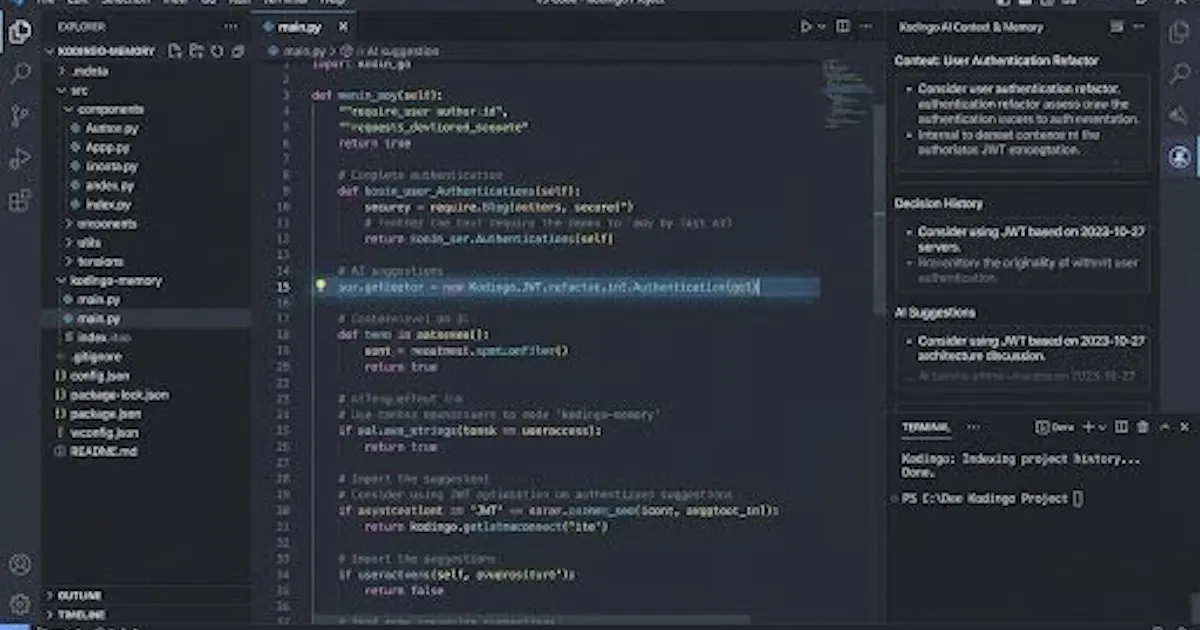Open the README.md file
This screenshot has height=630, width=1200.
click(104, 452)
